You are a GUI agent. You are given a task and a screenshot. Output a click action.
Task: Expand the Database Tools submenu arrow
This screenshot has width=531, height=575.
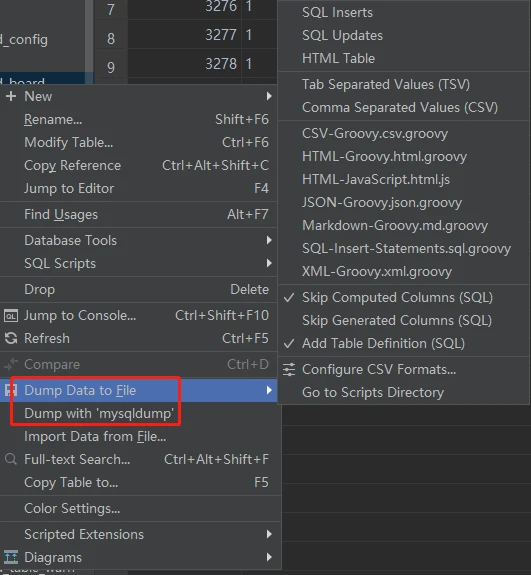270,240
